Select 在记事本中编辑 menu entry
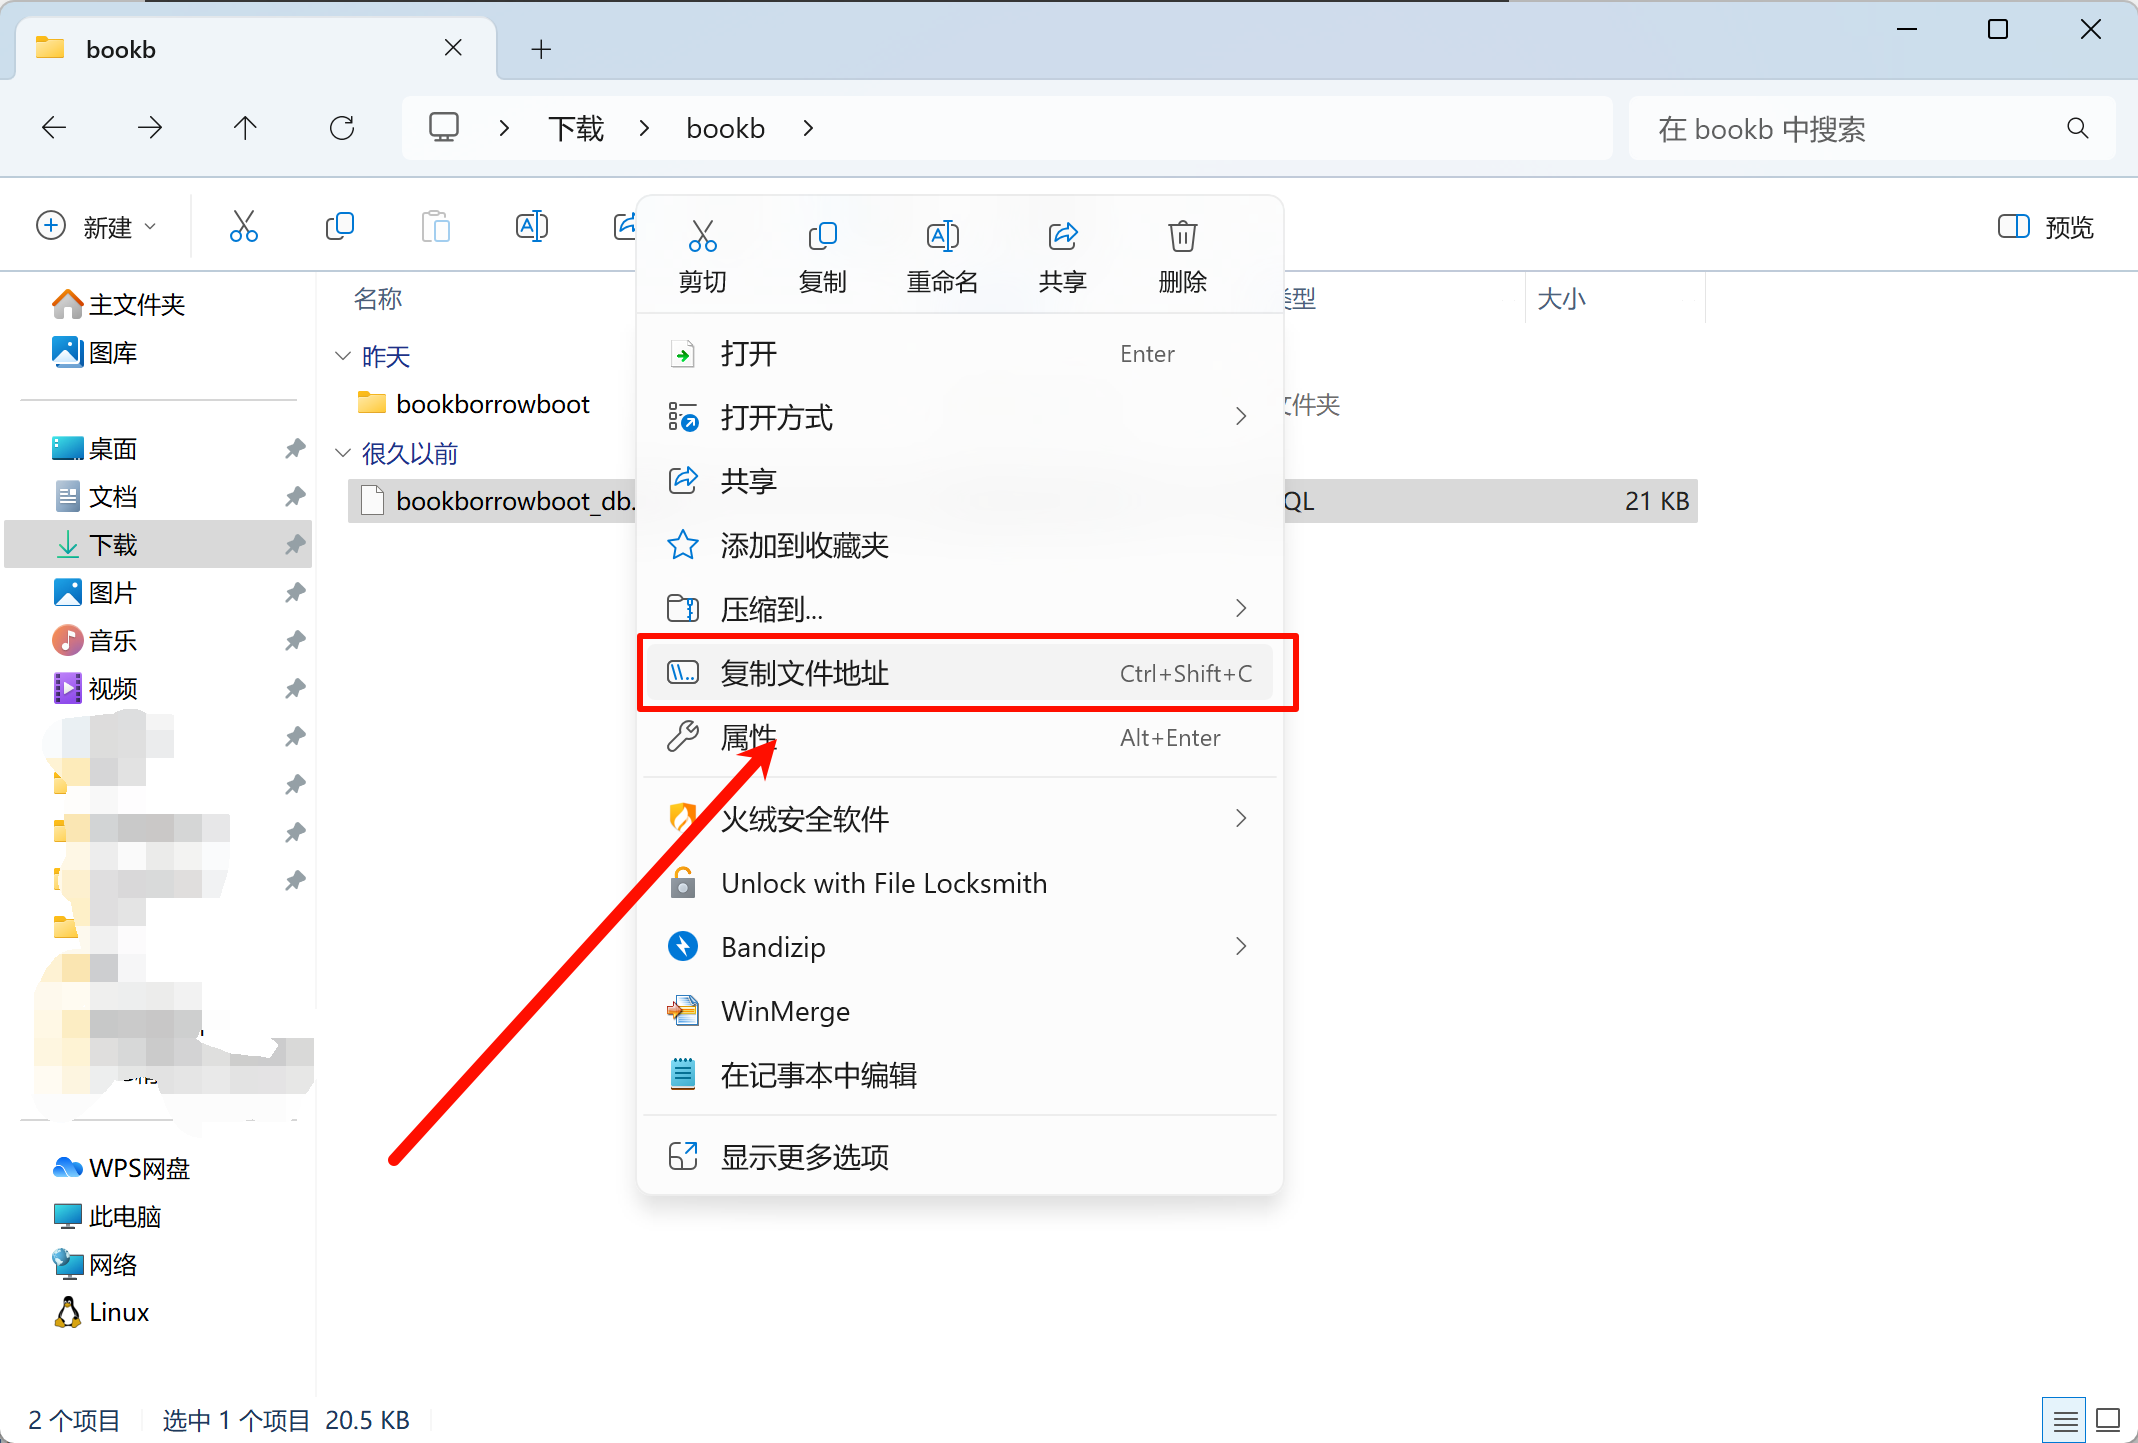 [960, 1076]
